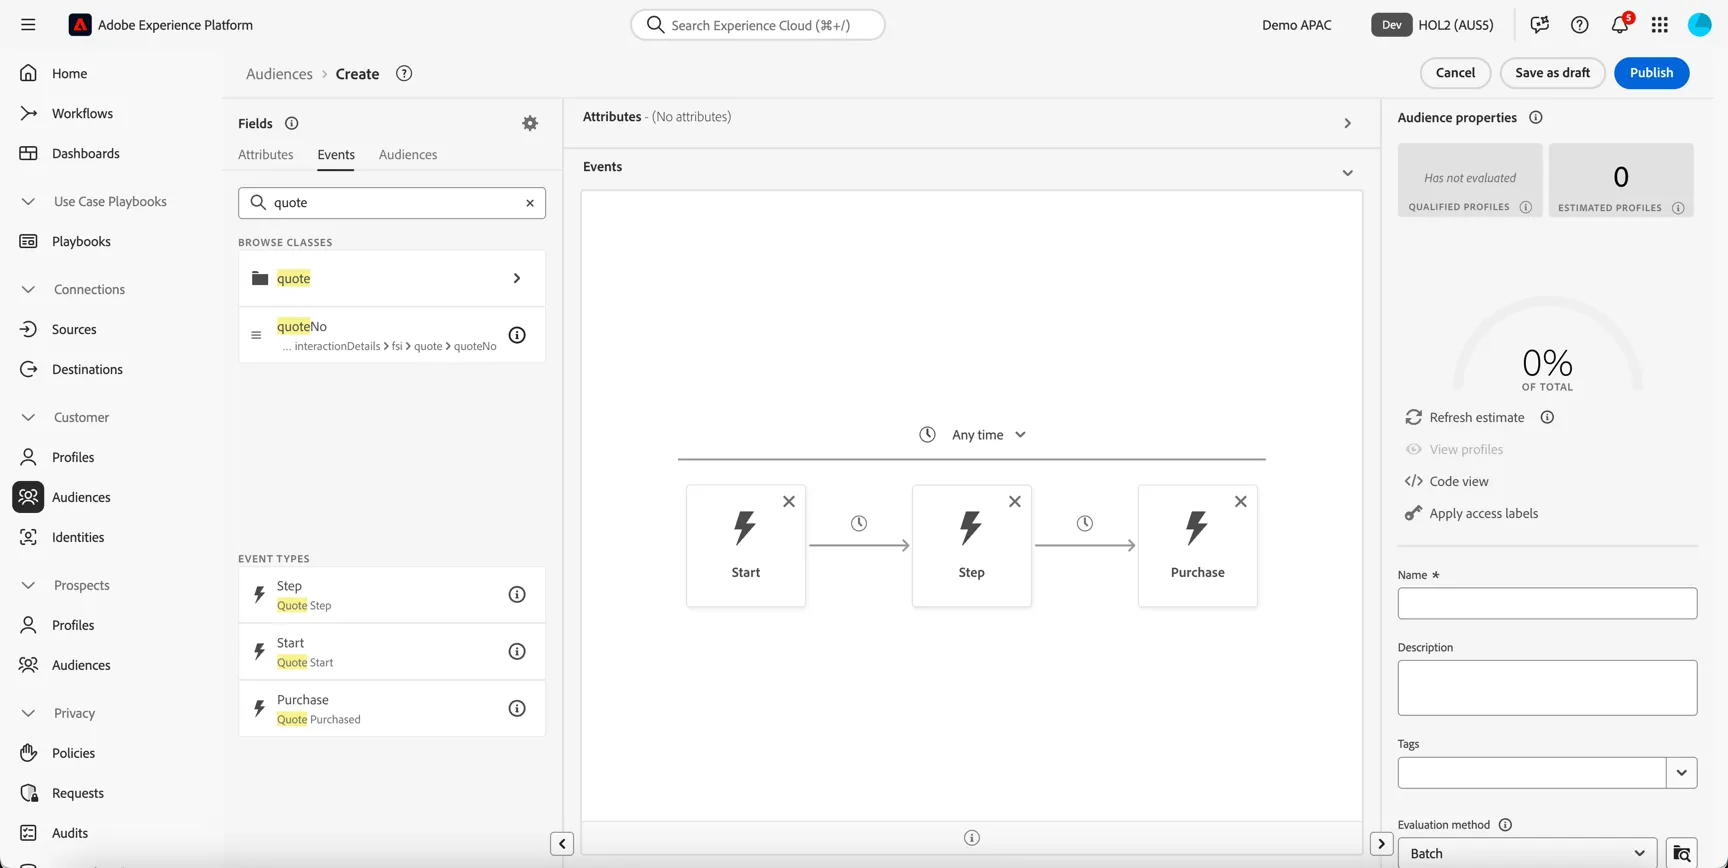1728x868 pixels.
Task: Open the help question mark icon
Action: pos(1580,25)
